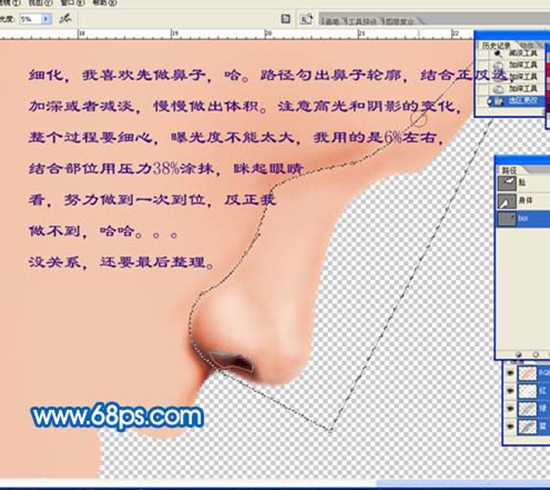550x490 pixels.
Task: Open the exposure percentage dropdown arrow
Action: (x=46, y=19)
